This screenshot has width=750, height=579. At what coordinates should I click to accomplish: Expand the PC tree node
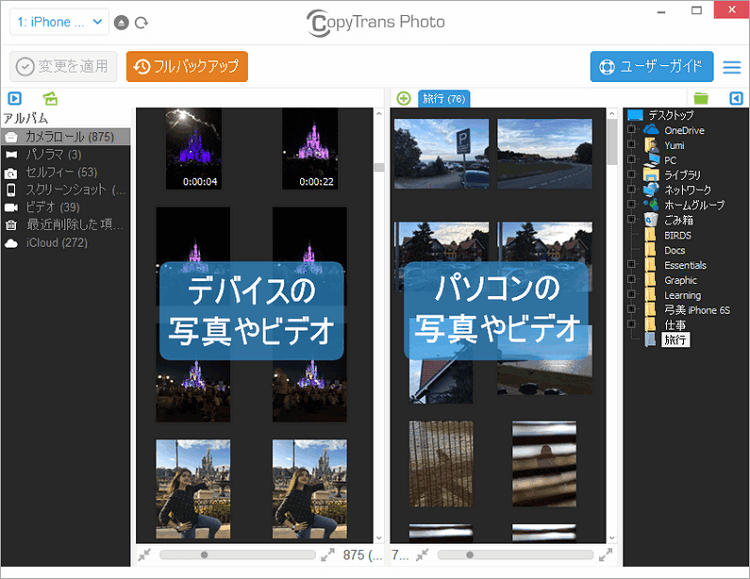(x=631, y=159)
